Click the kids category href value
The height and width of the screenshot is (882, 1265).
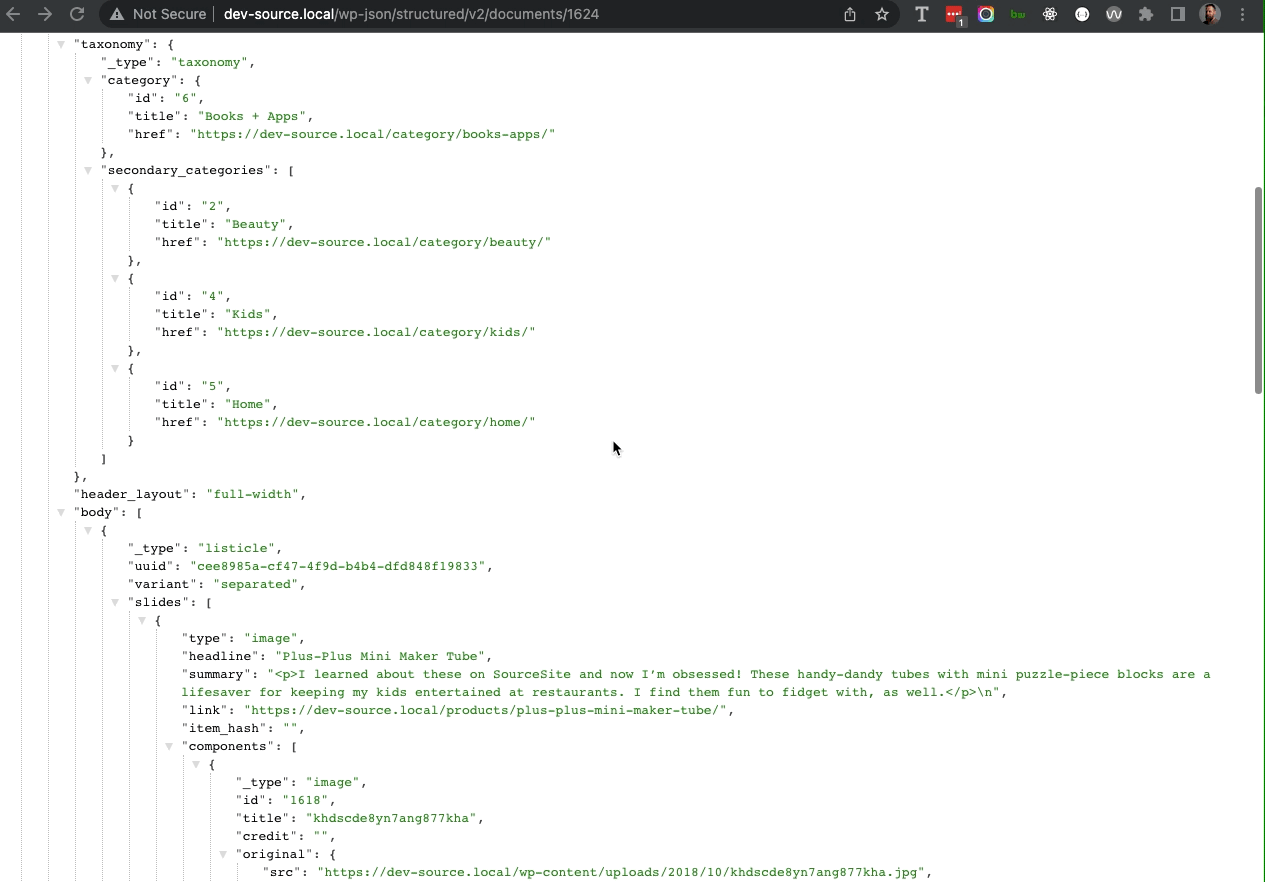(376, 332)
